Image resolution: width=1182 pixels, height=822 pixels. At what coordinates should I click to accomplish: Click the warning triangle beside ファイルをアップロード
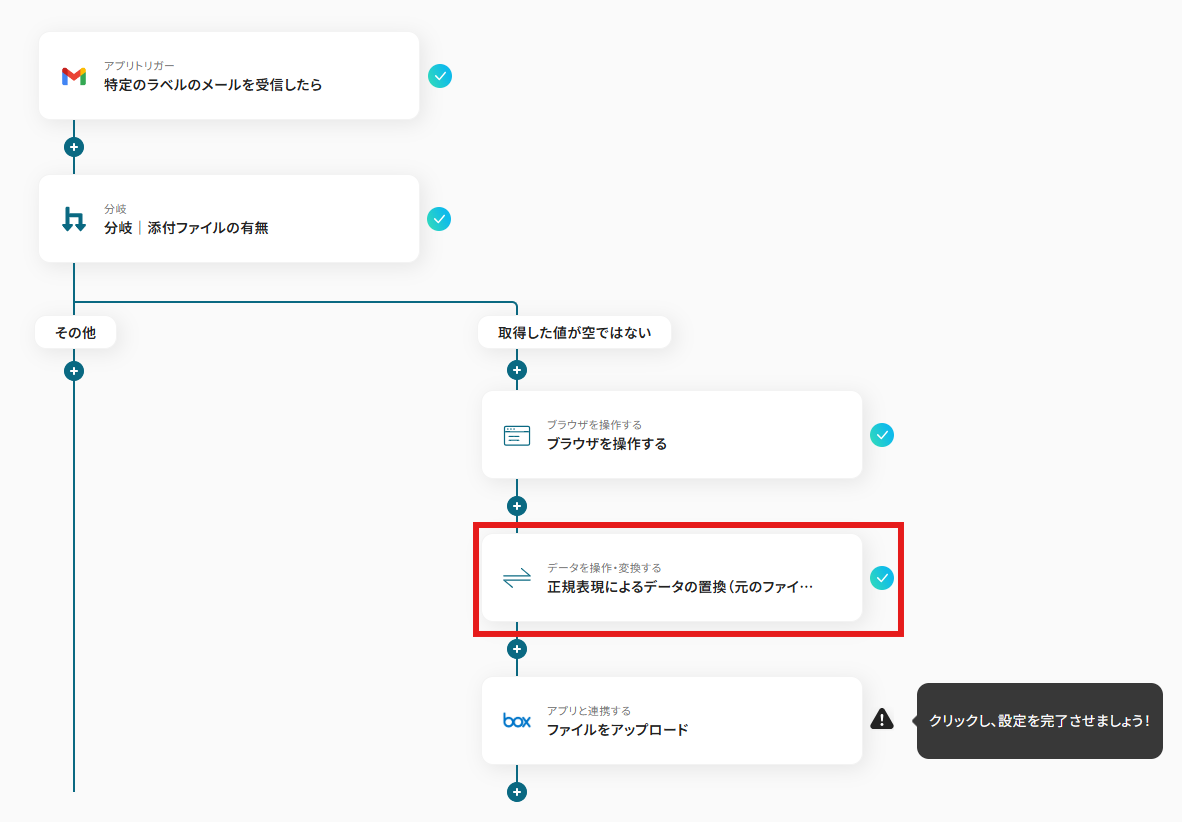[x=882, y=719]
